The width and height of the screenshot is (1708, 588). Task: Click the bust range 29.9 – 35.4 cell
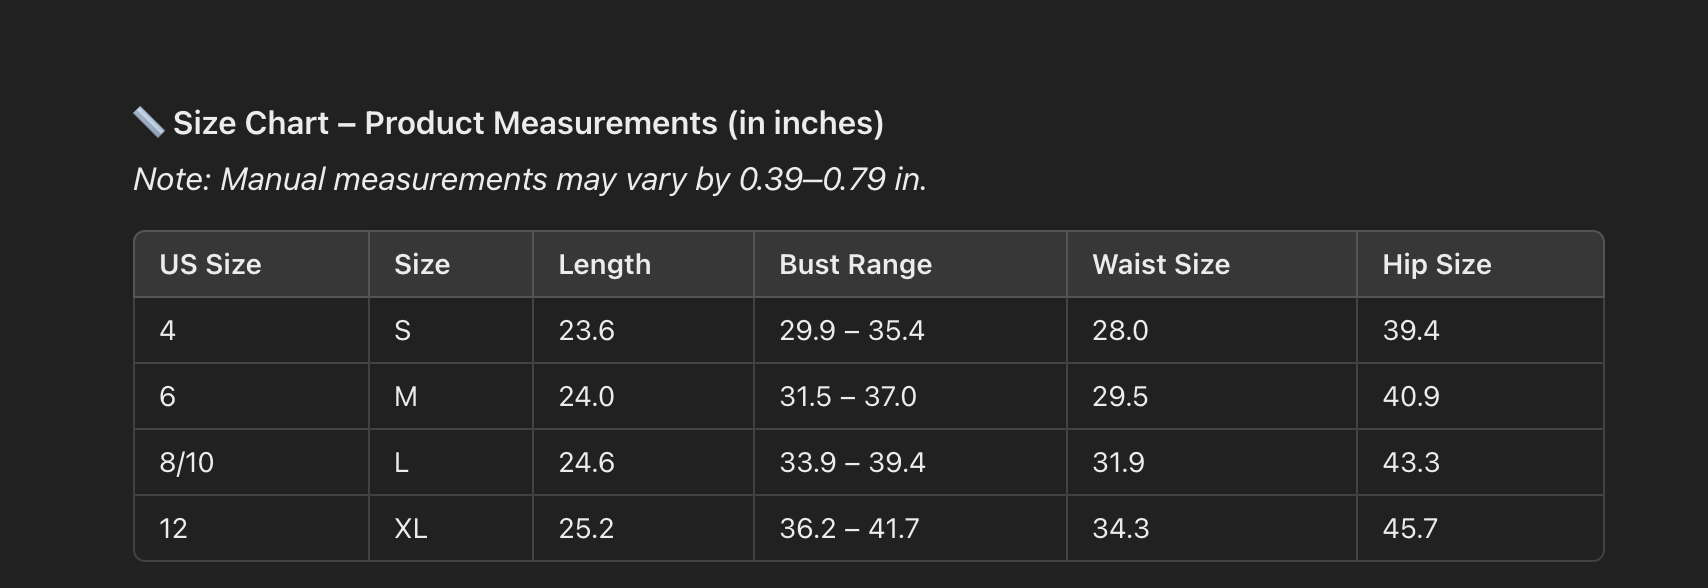pos(910,330)
